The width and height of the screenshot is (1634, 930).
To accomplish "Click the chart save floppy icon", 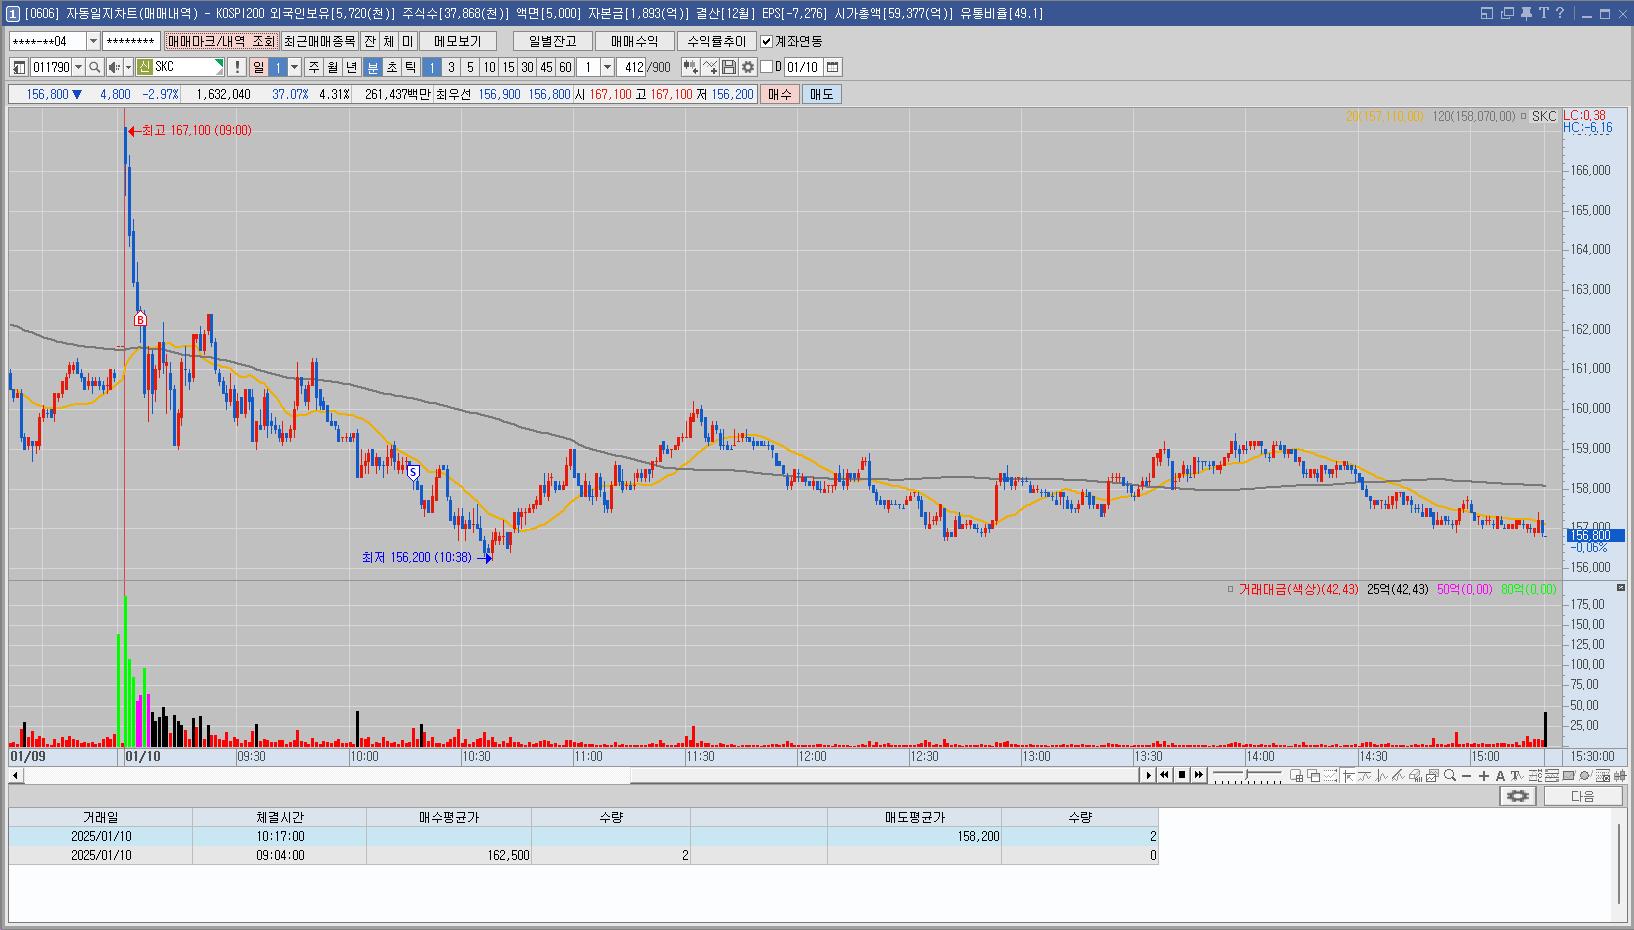I will tap(729, 67).
